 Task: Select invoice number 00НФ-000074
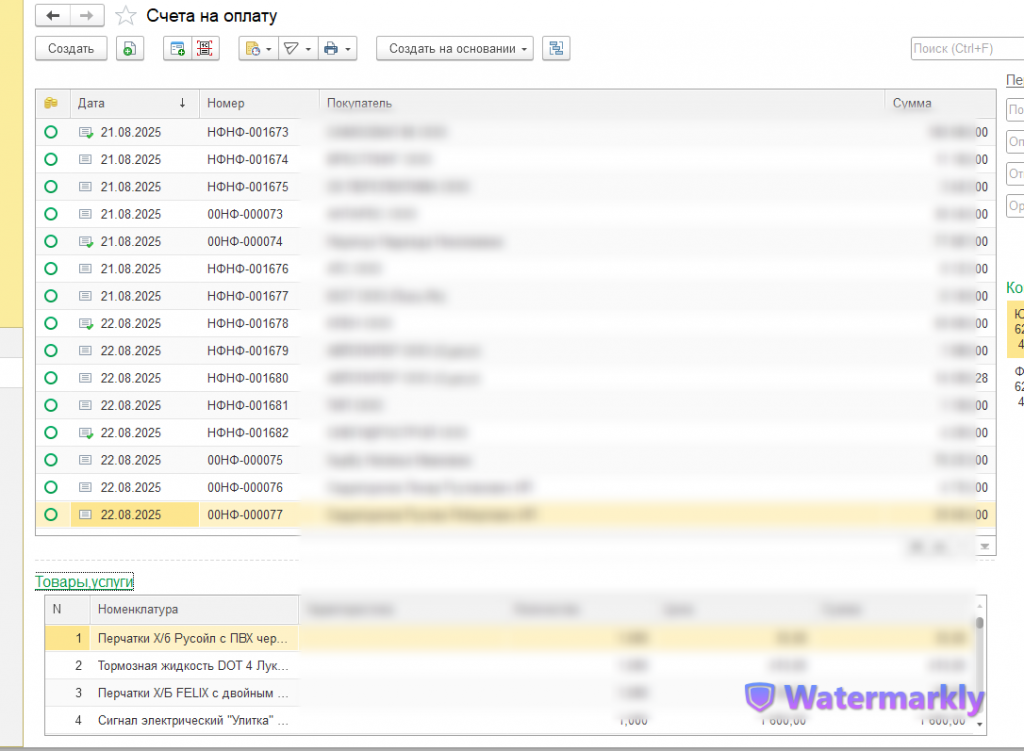tap(245, 242)
